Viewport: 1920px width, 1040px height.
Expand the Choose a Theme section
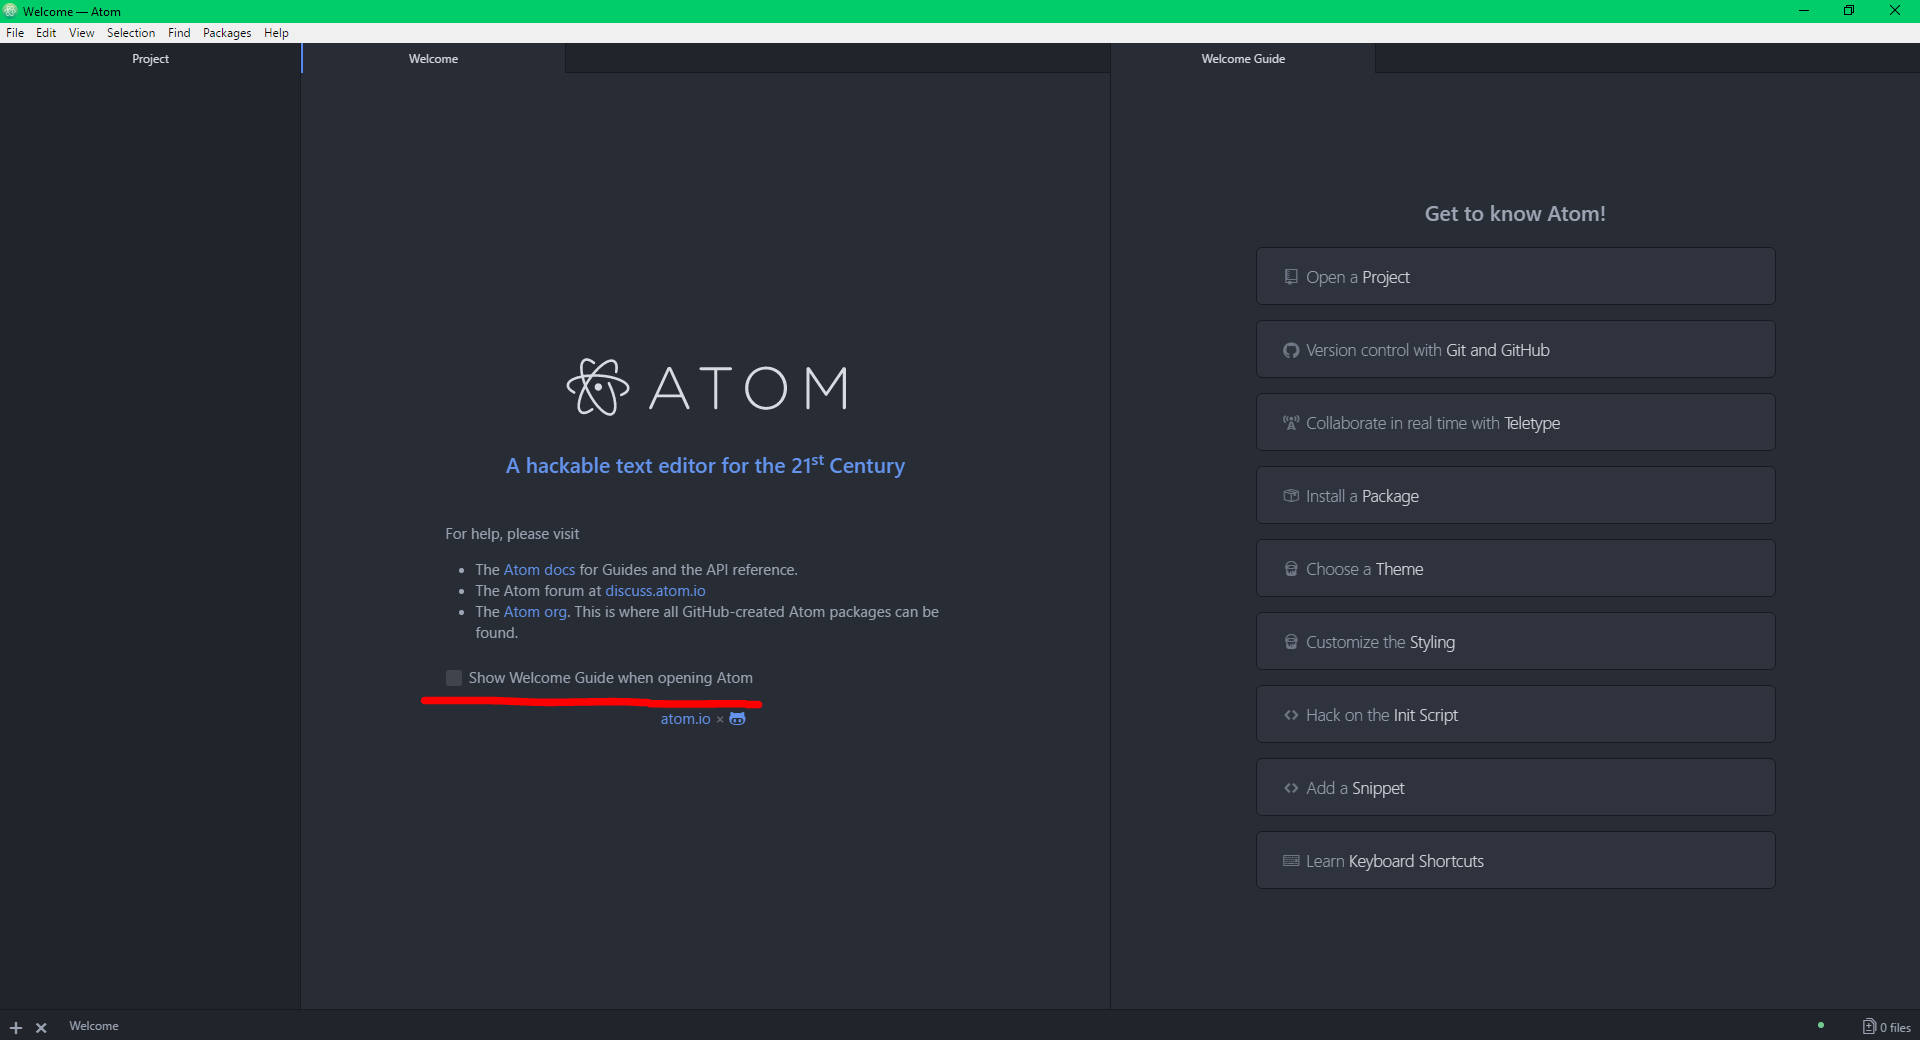tap(1515, 569)
